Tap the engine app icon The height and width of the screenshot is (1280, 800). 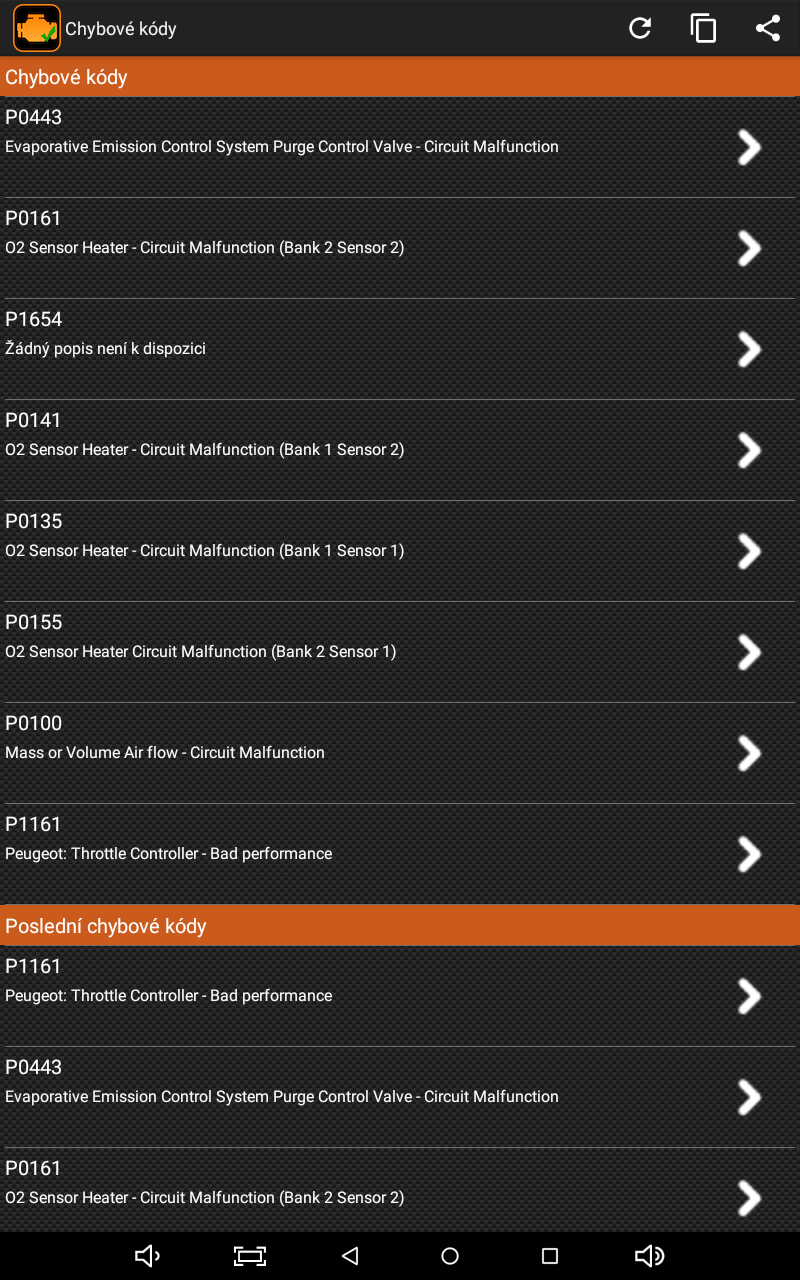click(x=36, y=28)
